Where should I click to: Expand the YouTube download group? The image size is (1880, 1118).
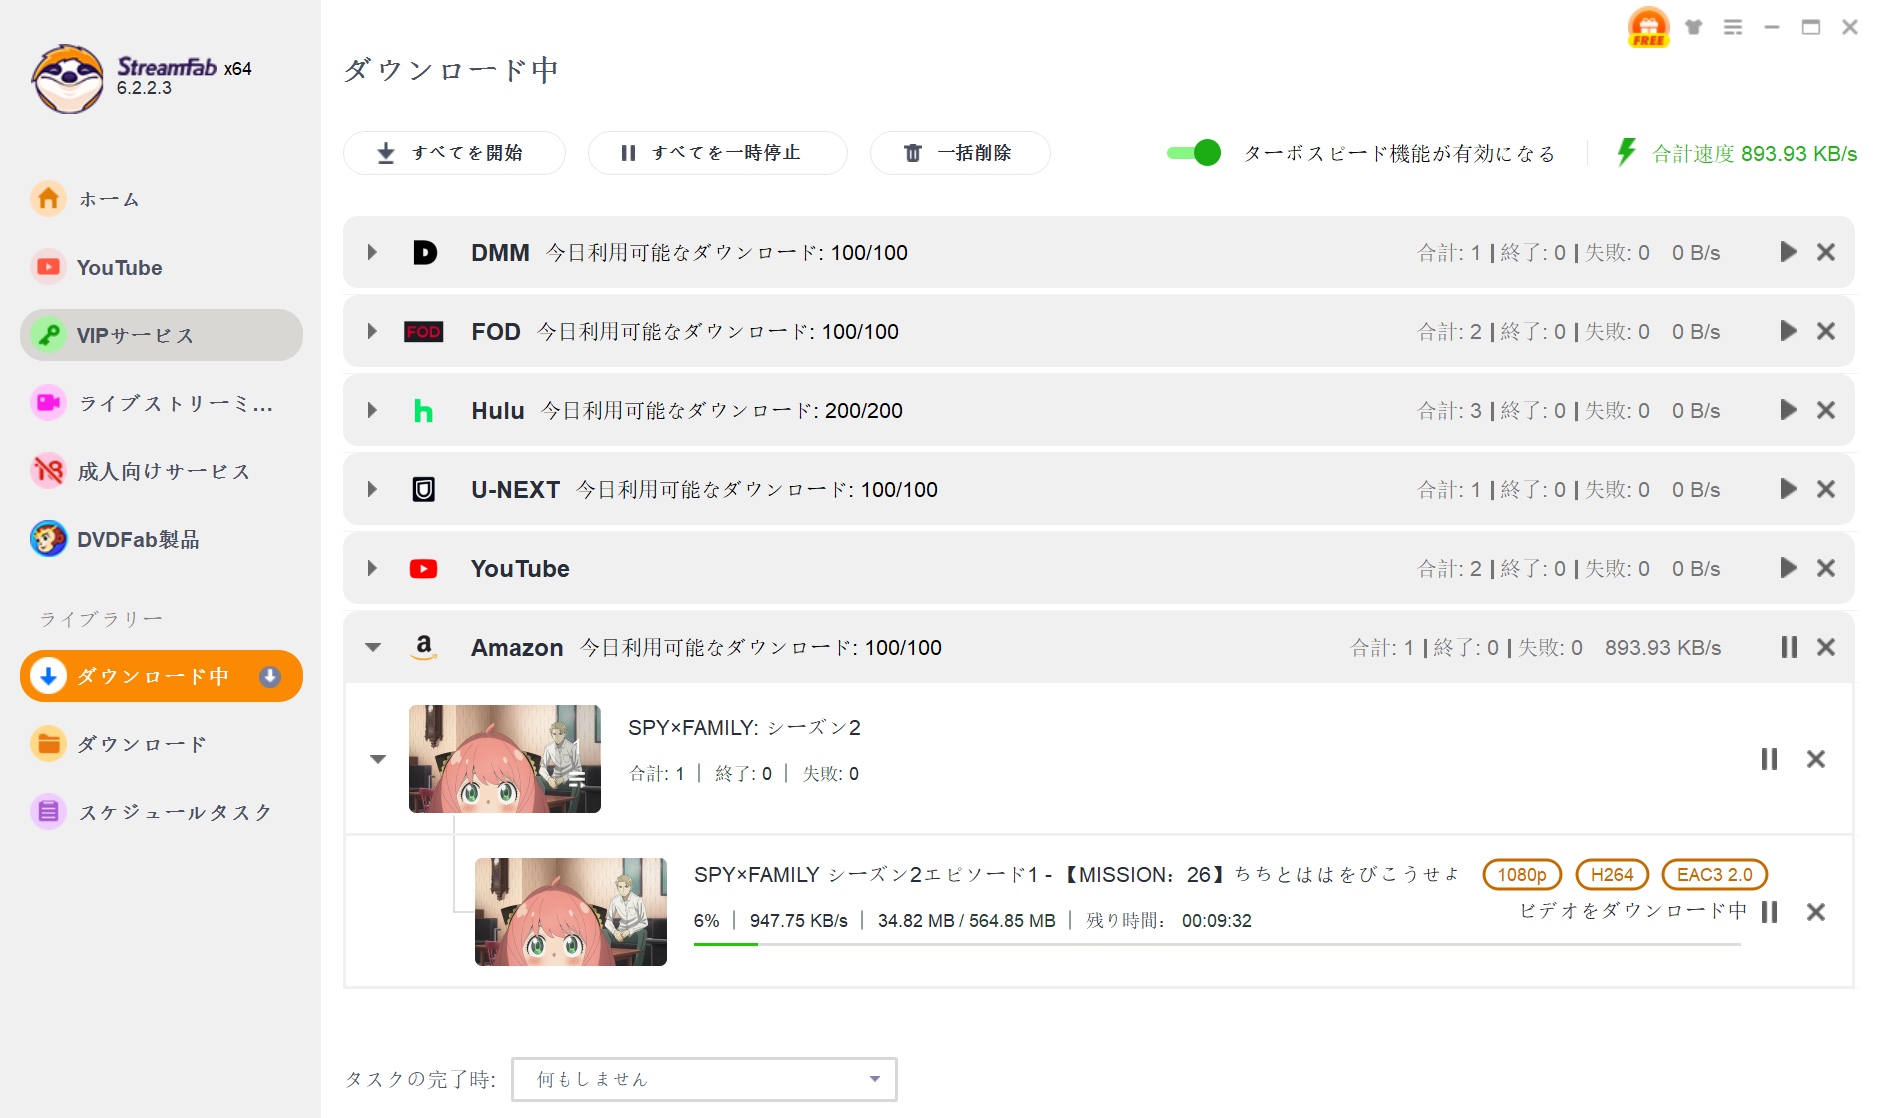(372, 568)
